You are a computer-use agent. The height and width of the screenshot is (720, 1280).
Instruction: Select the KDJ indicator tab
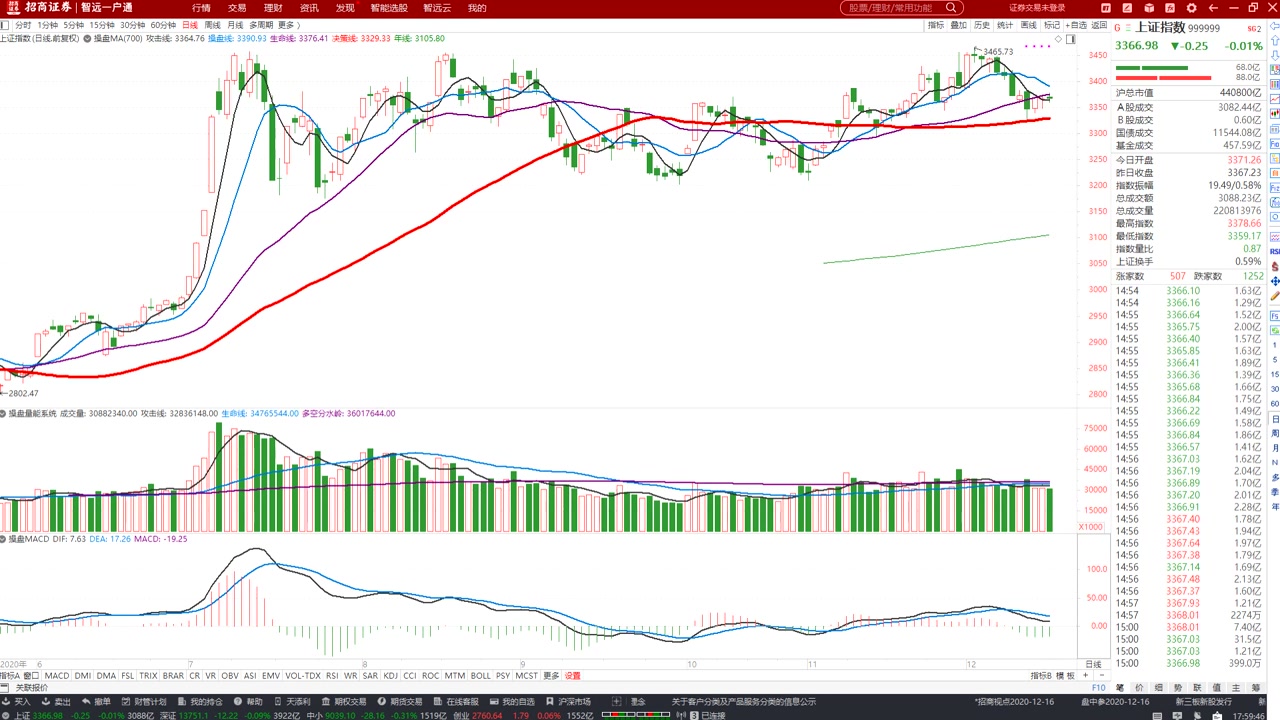pyautogui.click(x=390, y=676)
